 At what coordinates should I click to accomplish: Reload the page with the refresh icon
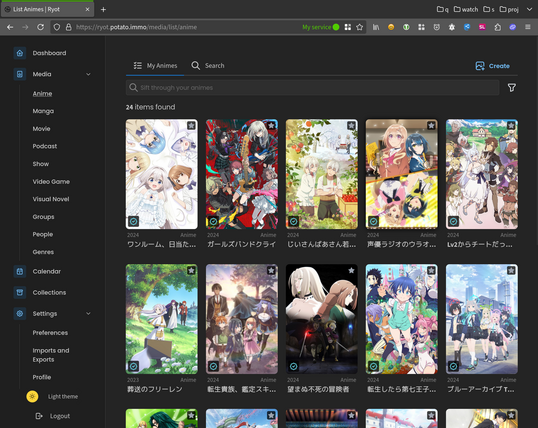point(40,27)
